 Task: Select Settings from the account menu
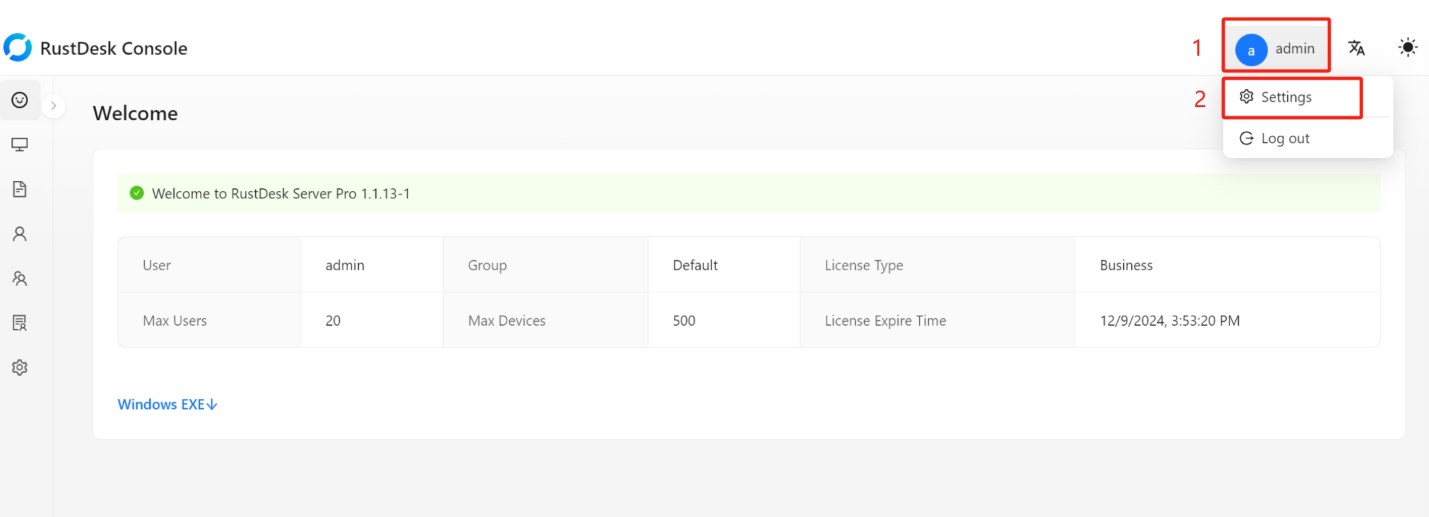1286,97
